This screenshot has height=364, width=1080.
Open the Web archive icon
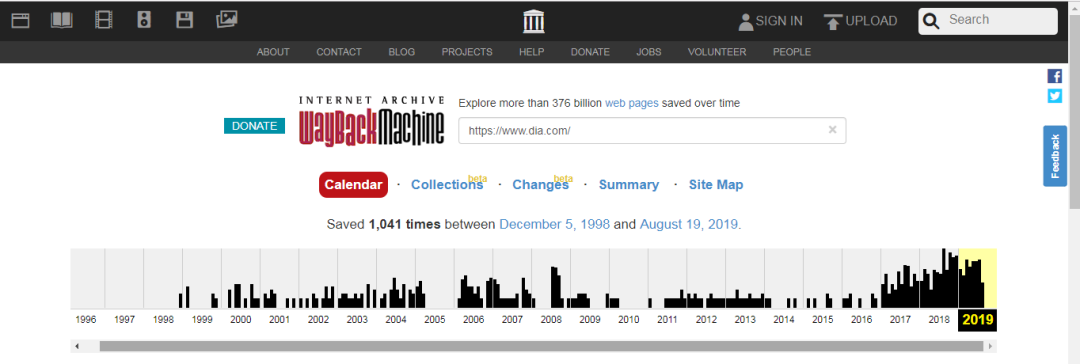coord(20,21)
